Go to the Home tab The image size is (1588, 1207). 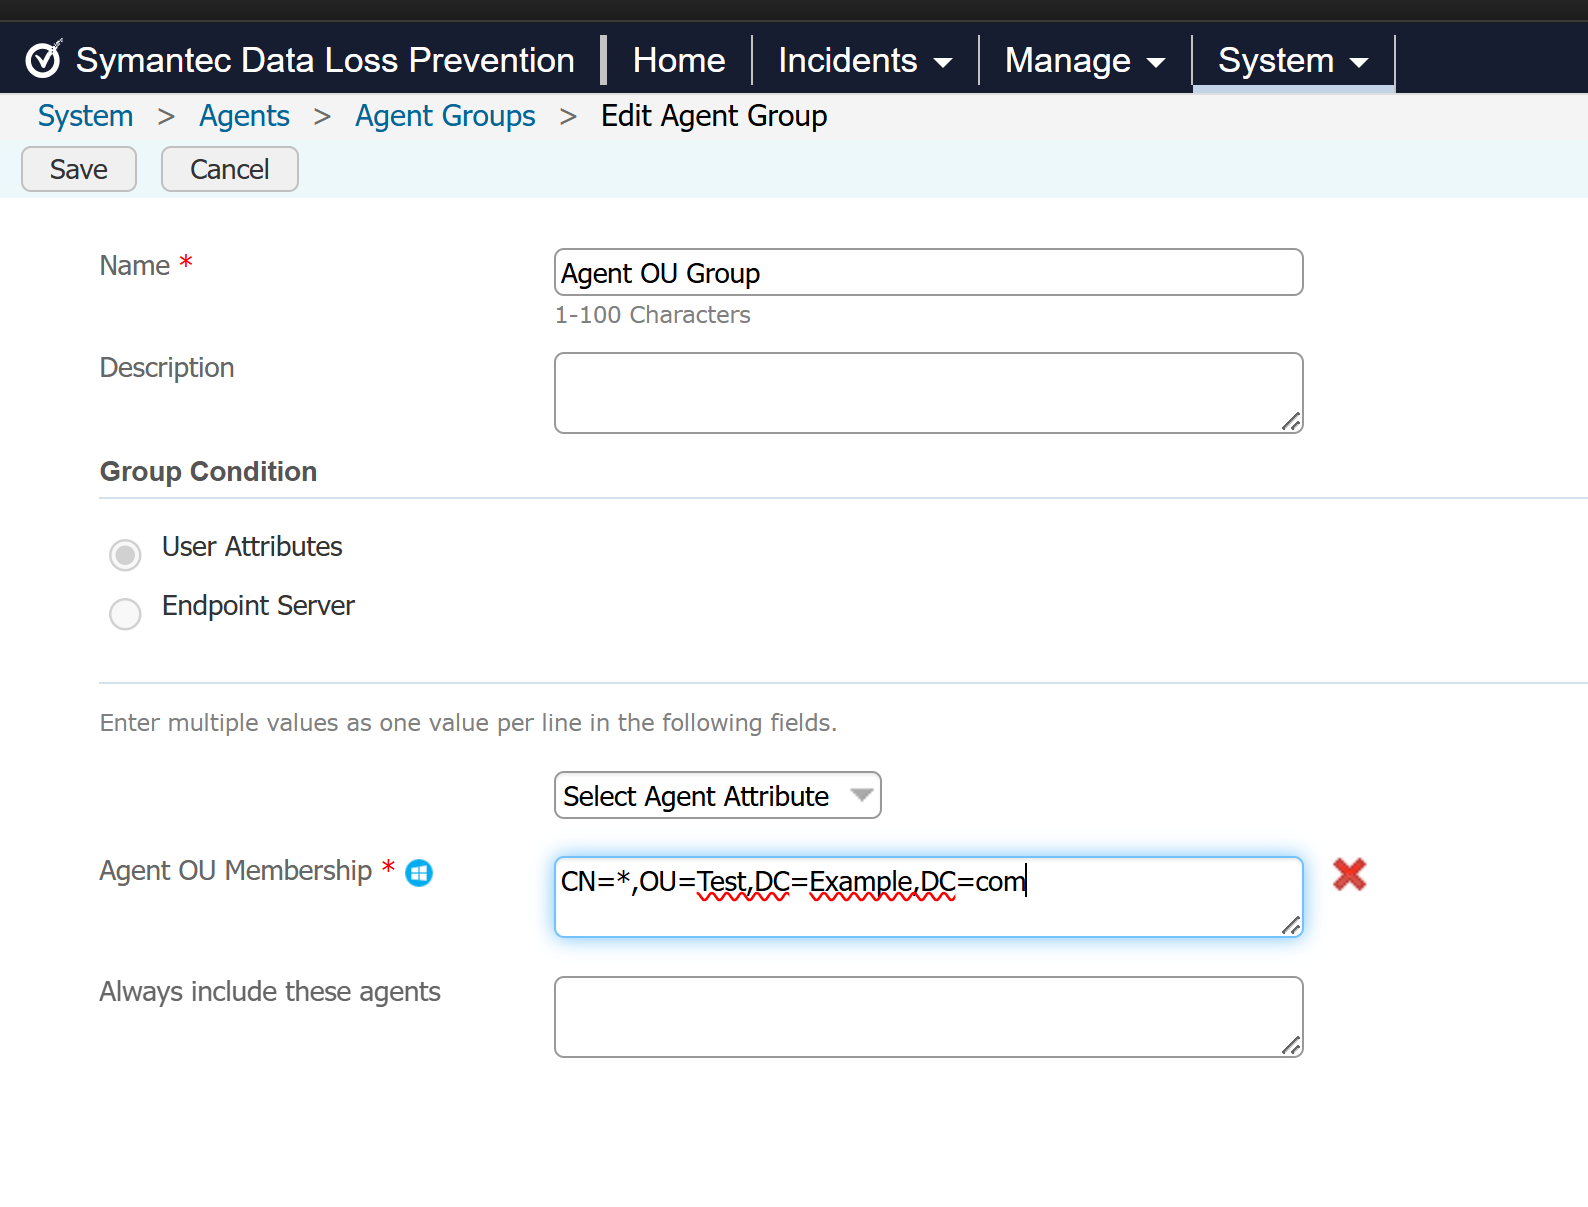click(679, 61)
